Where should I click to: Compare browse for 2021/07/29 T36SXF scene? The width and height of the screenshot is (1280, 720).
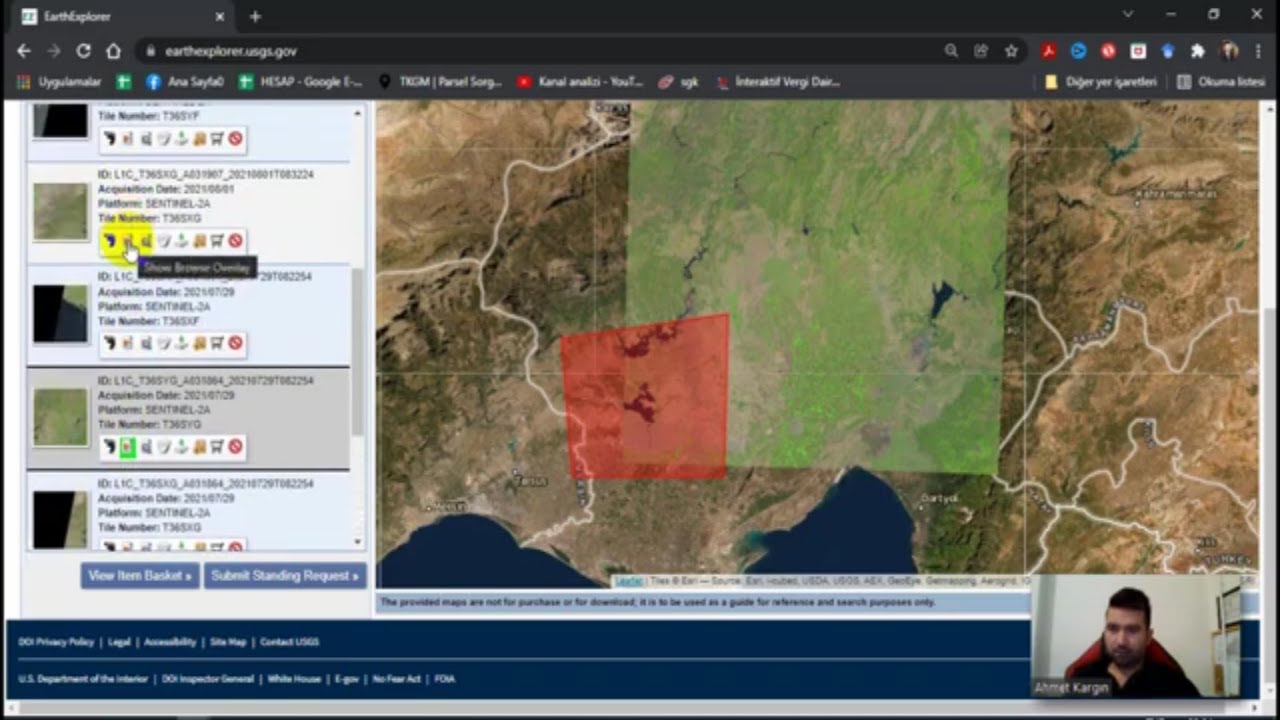coord(146,344)
